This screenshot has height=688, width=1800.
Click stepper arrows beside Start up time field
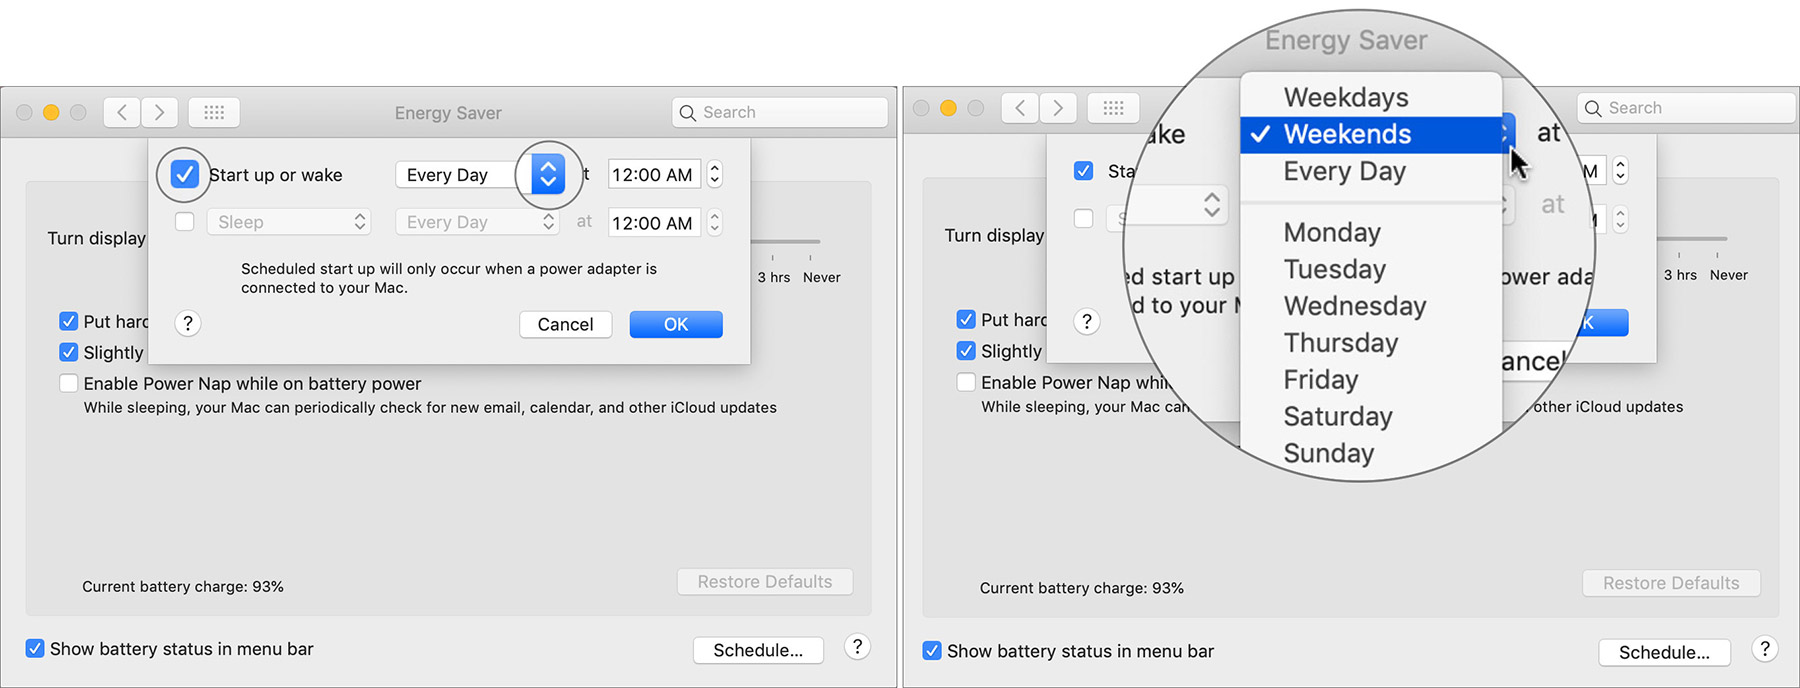coord(714,175)
